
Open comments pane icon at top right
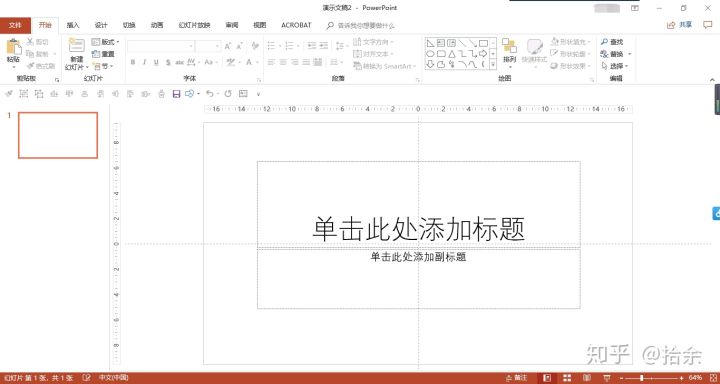pyautogui.click(x=708, y=25)
